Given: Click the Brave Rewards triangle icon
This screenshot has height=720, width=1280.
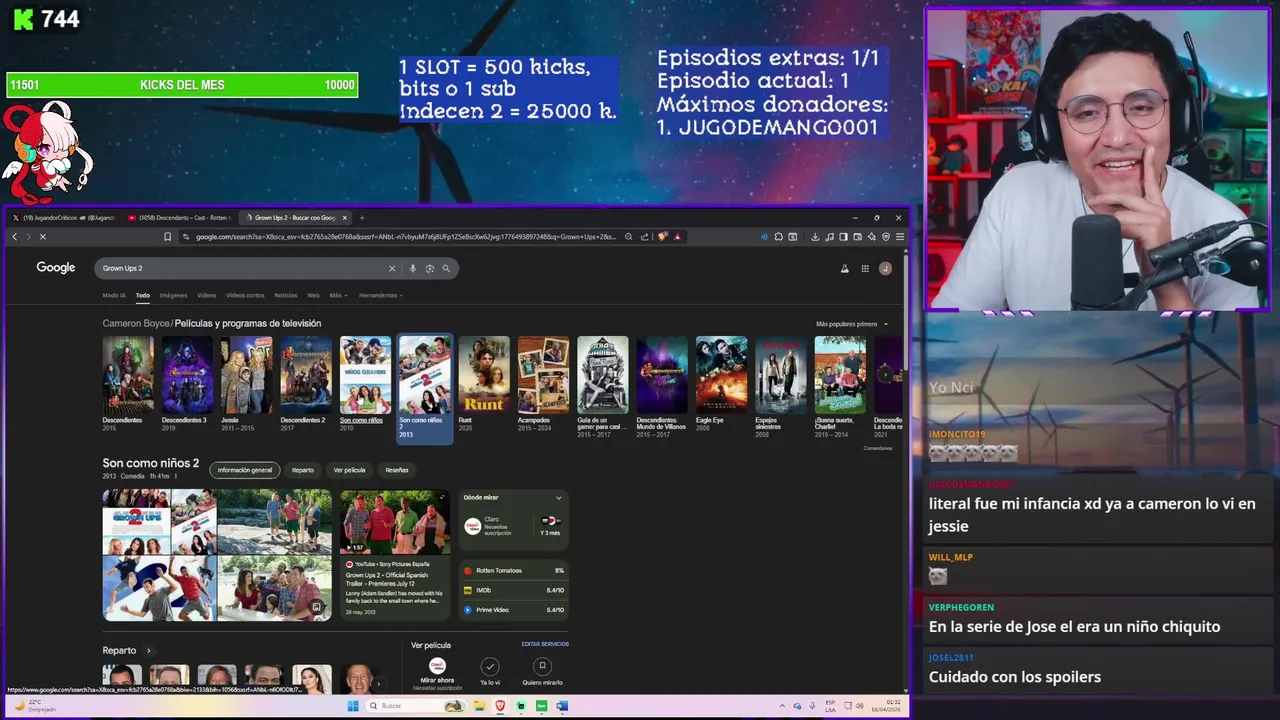Looking at the screenshot, I should pyautogui.click(x=677, y=237).
